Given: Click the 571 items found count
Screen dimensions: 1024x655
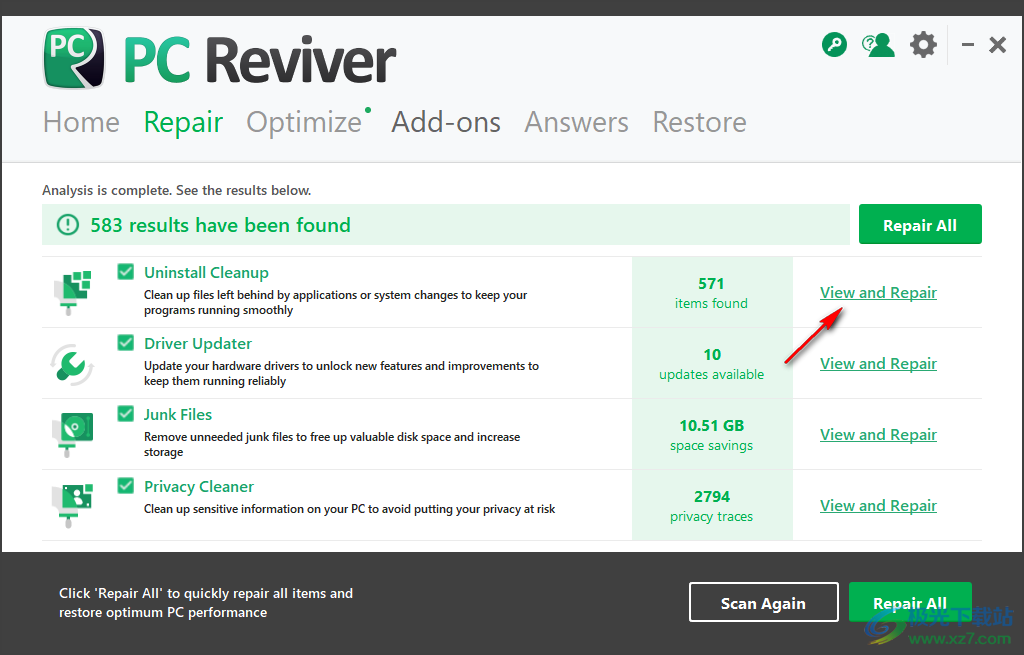Looking at the screenshot, I should tap(711, 293).
